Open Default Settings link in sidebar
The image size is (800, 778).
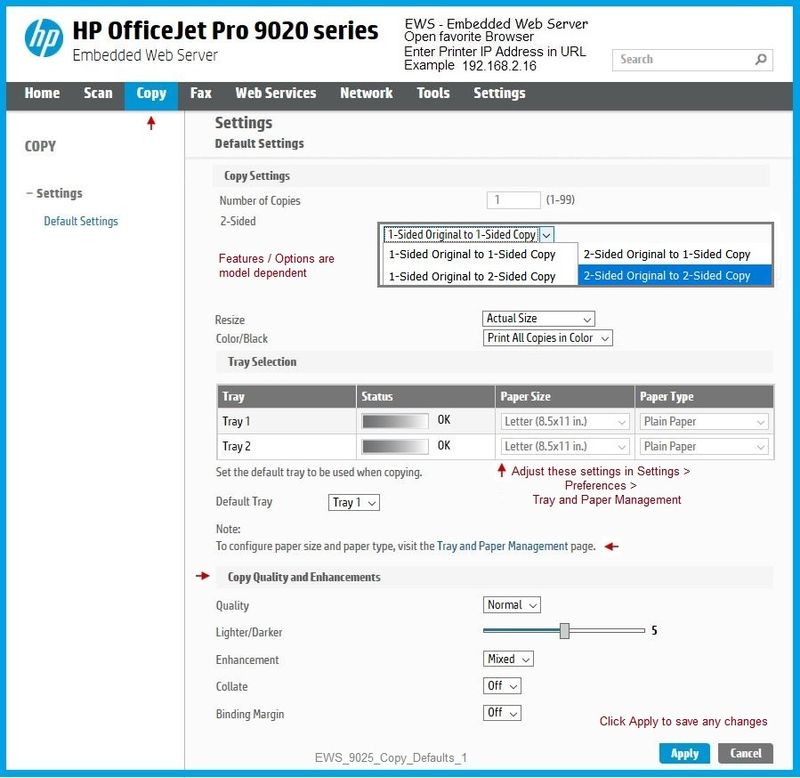point(81,221)
